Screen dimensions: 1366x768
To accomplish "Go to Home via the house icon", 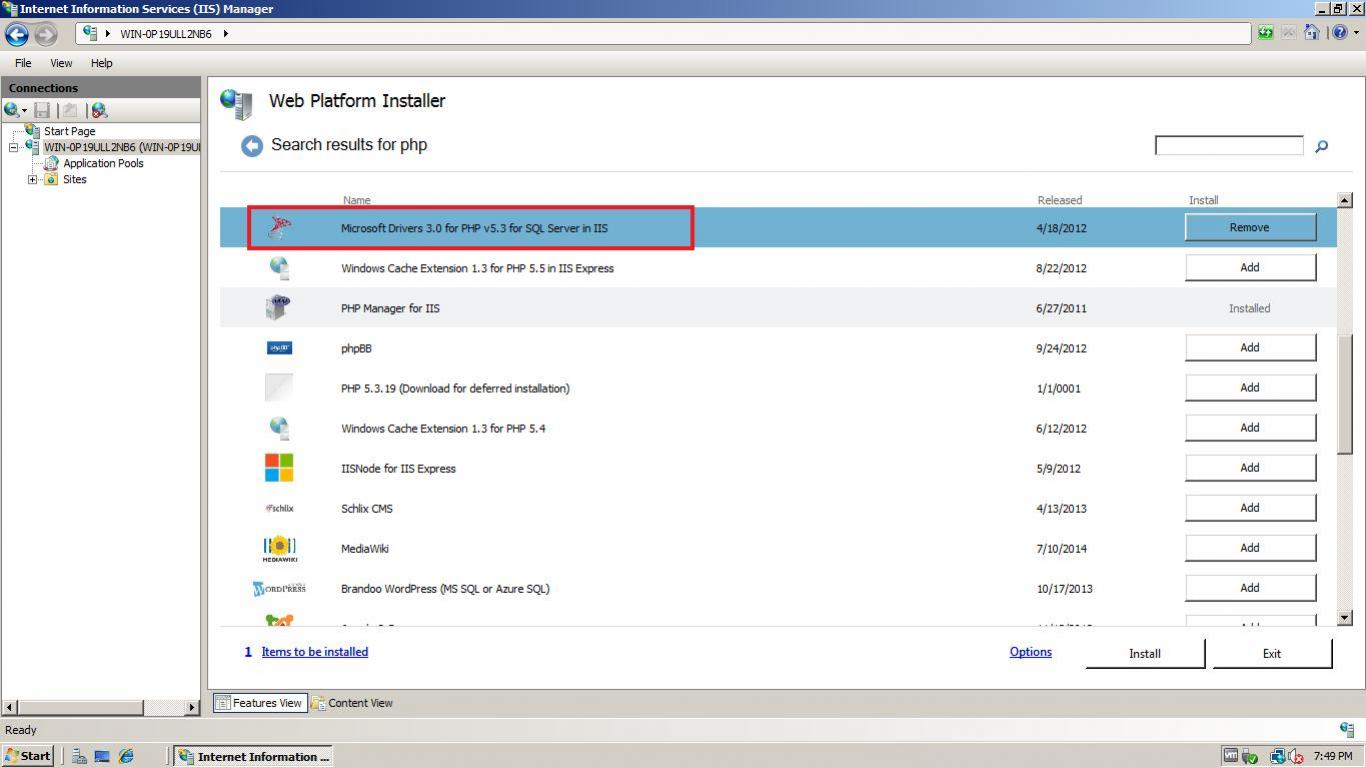I will pyautogui.click(x=1312, y=33).
